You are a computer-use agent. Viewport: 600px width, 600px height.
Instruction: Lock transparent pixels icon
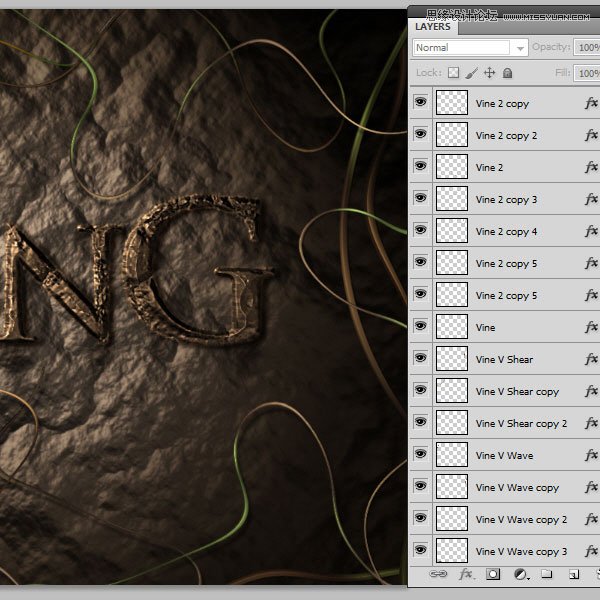click(x=453, y=73)
